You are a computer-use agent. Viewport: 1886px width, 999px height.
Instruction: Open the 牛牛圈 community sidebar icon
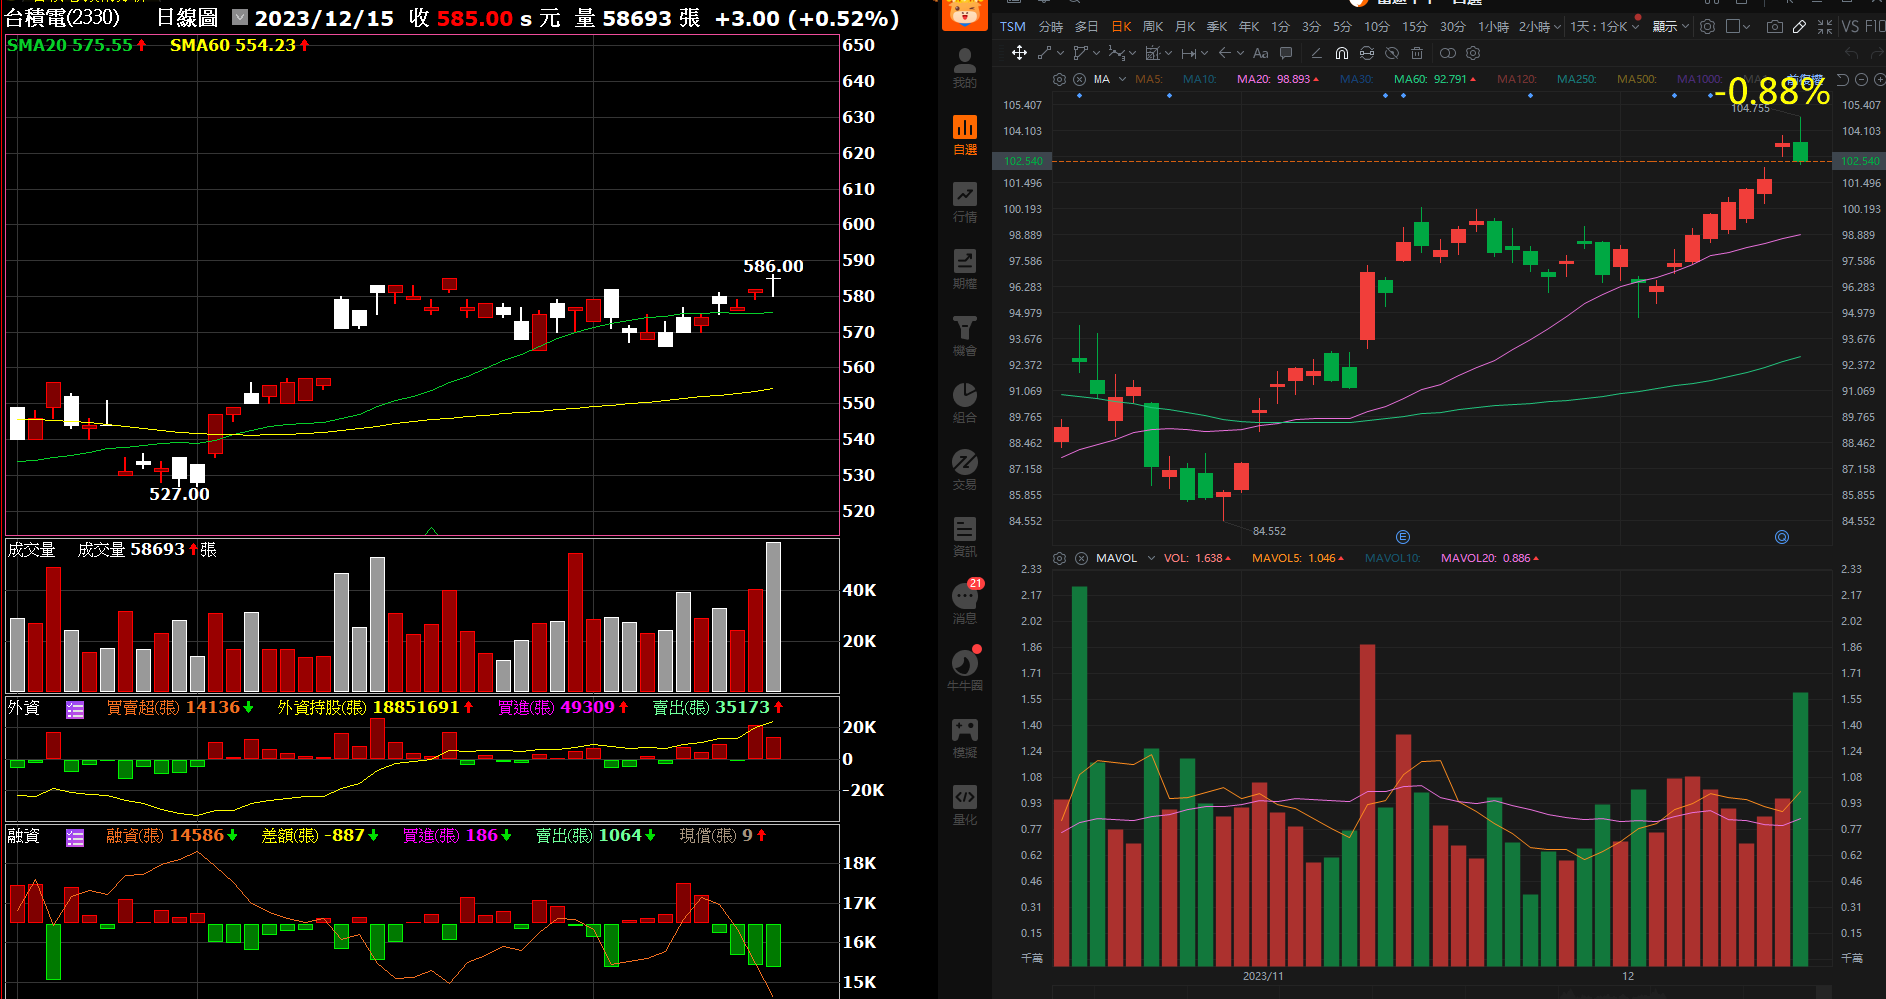click(x=965, y=669)
